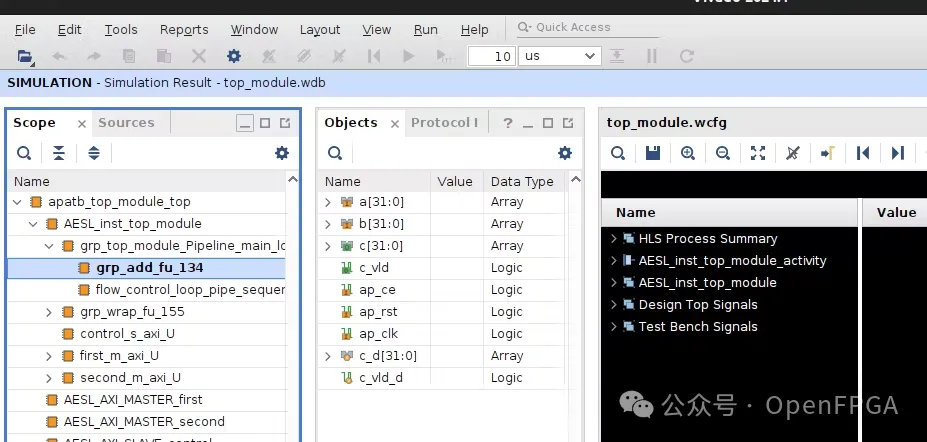Screen dimensions: 927x442
Task: Expand the HLS Process Summary group
Action: 614,239
